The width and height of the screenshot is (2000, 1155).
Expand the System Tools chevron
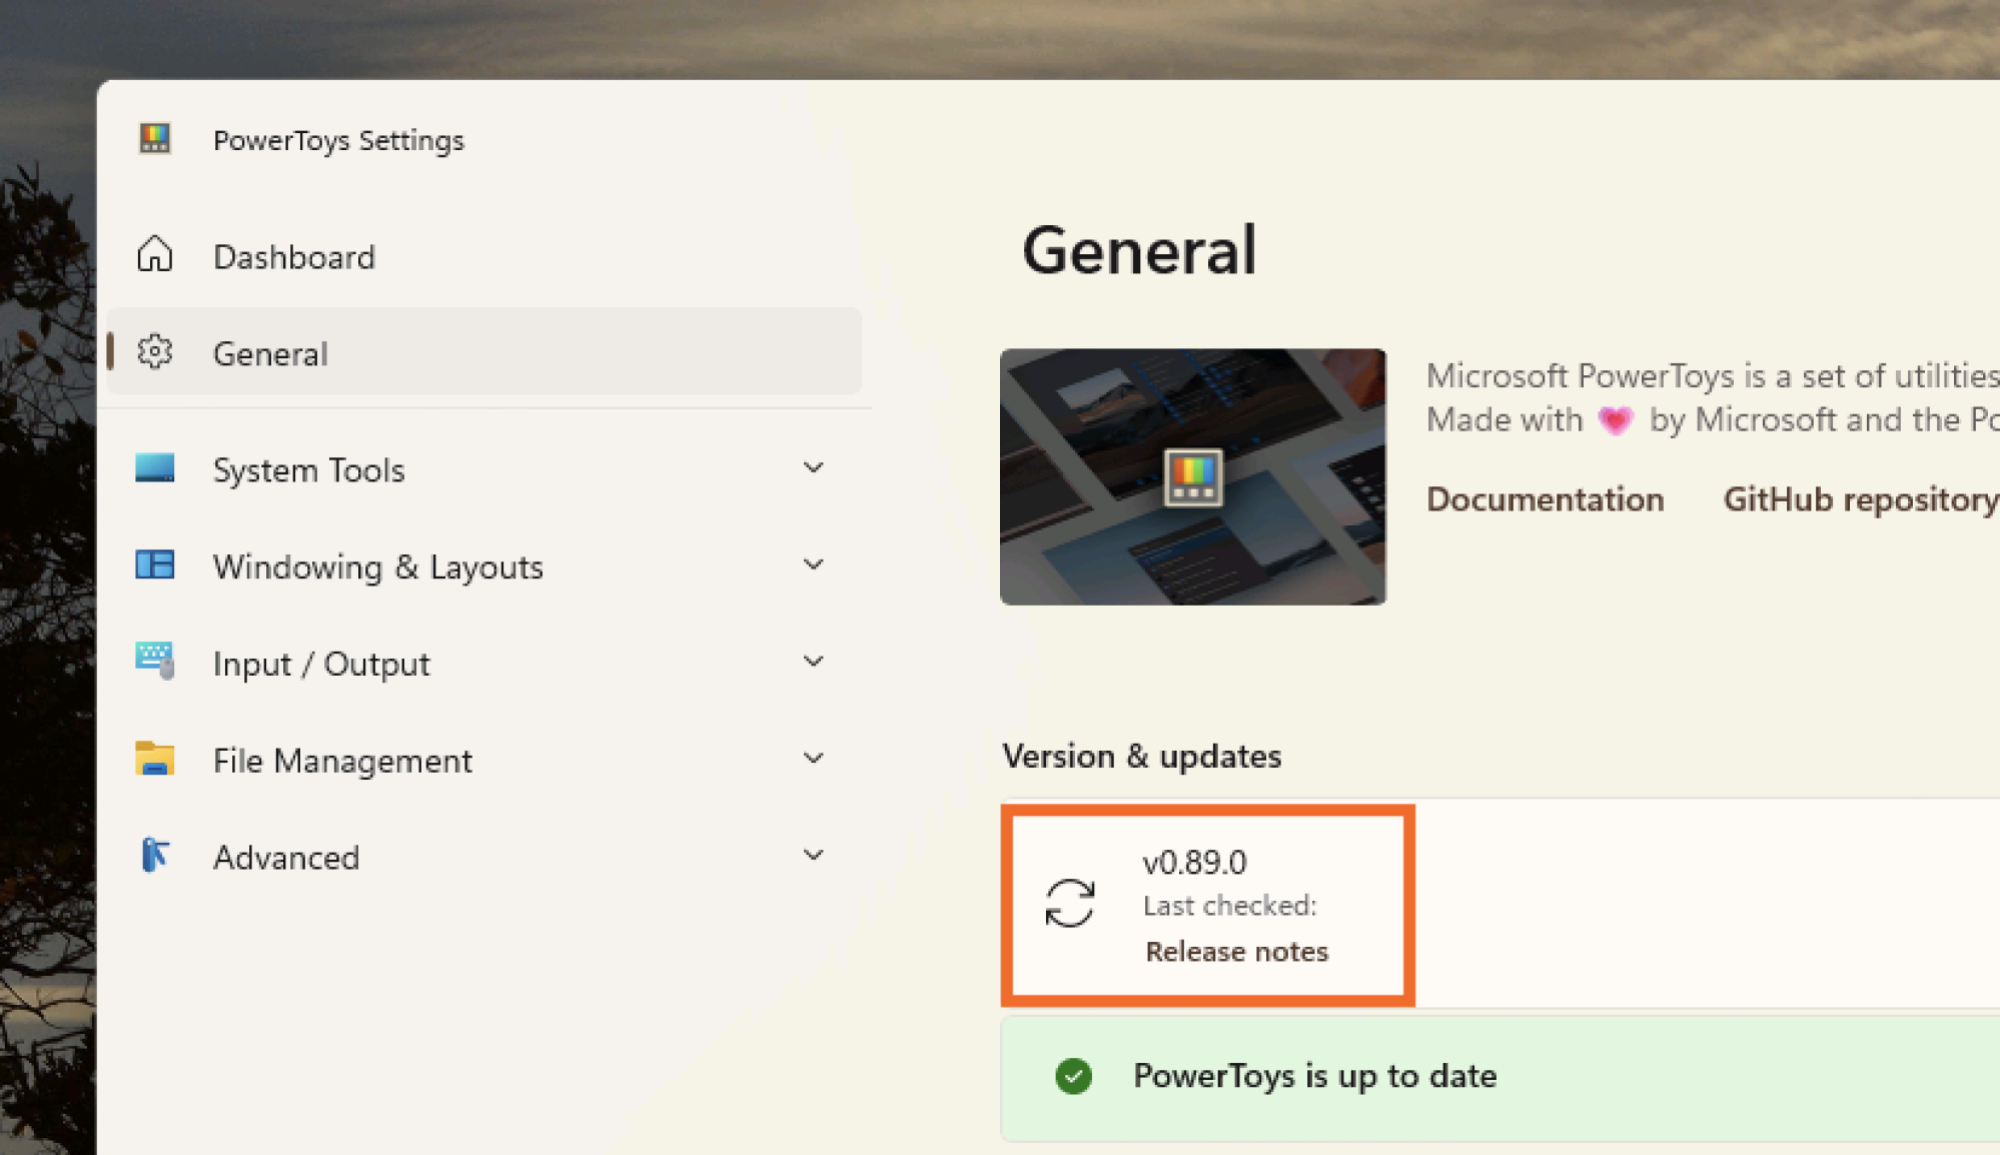point(814,467)
